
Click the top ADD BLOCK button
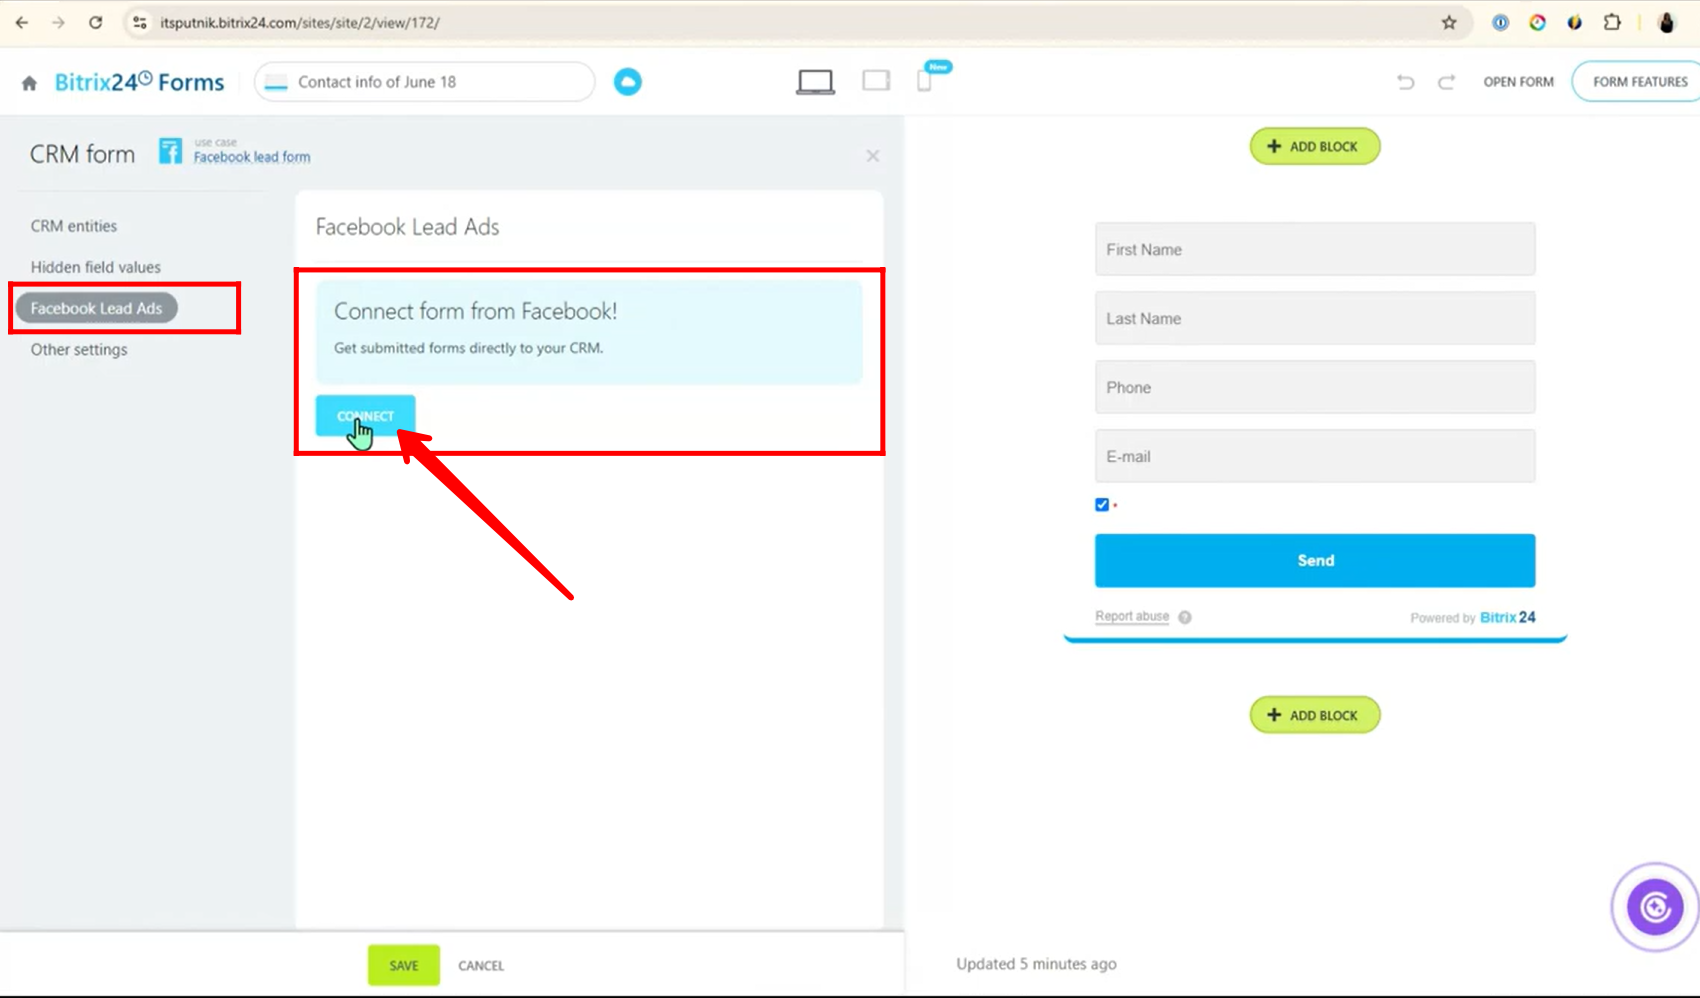point(1314,146)
